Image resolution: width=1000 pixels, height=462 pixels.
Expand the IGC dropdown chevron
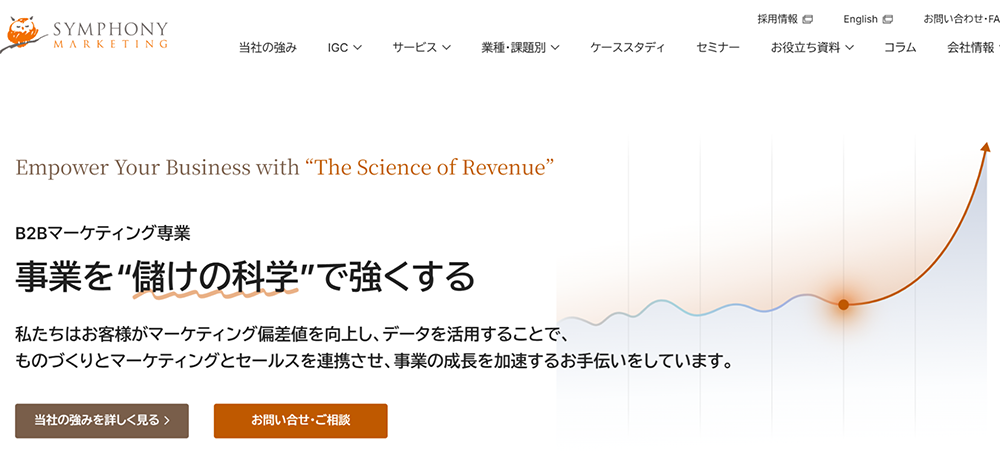pyautogui.click(x=357, y=47)
